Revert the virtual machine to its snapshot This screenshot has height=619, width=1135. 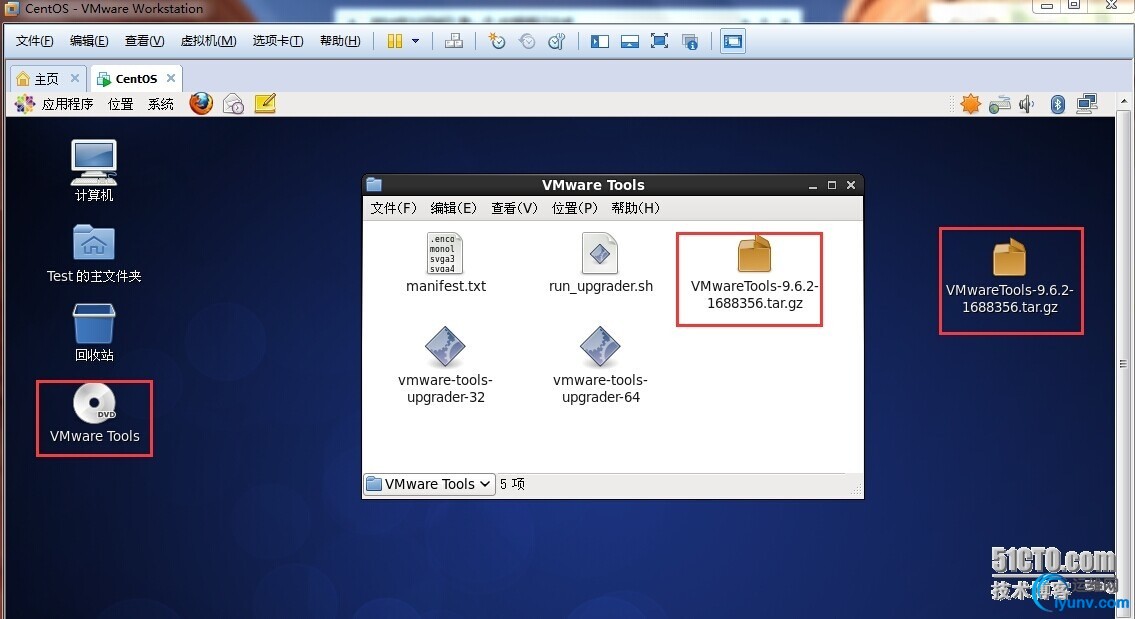pos(527,41)
